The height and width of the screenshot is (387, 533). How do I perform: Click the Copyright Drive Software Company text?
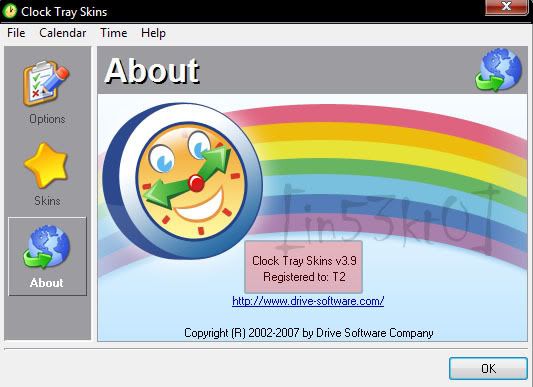(309, 333)
